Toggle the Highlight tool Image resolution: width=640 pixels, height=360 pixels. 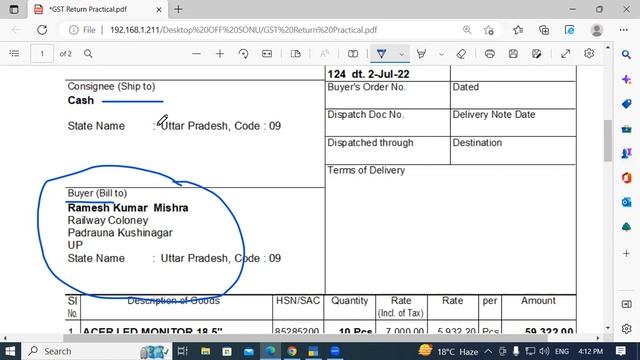pyautogui.click(x=421, y=53)
